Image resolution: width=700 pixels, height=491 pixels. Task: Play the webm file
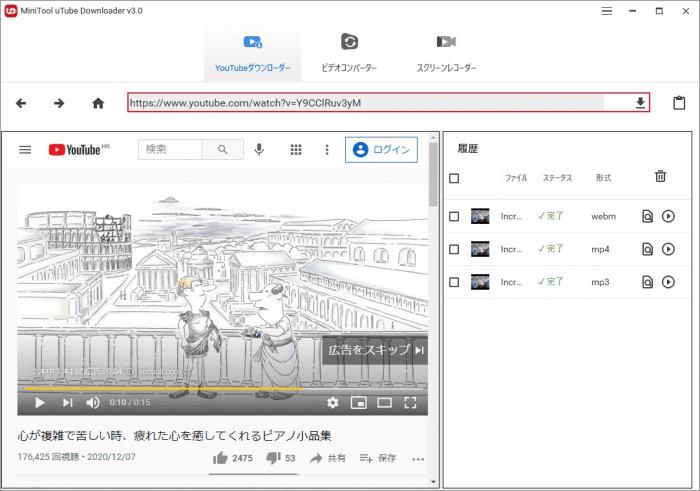coord(668,216)
